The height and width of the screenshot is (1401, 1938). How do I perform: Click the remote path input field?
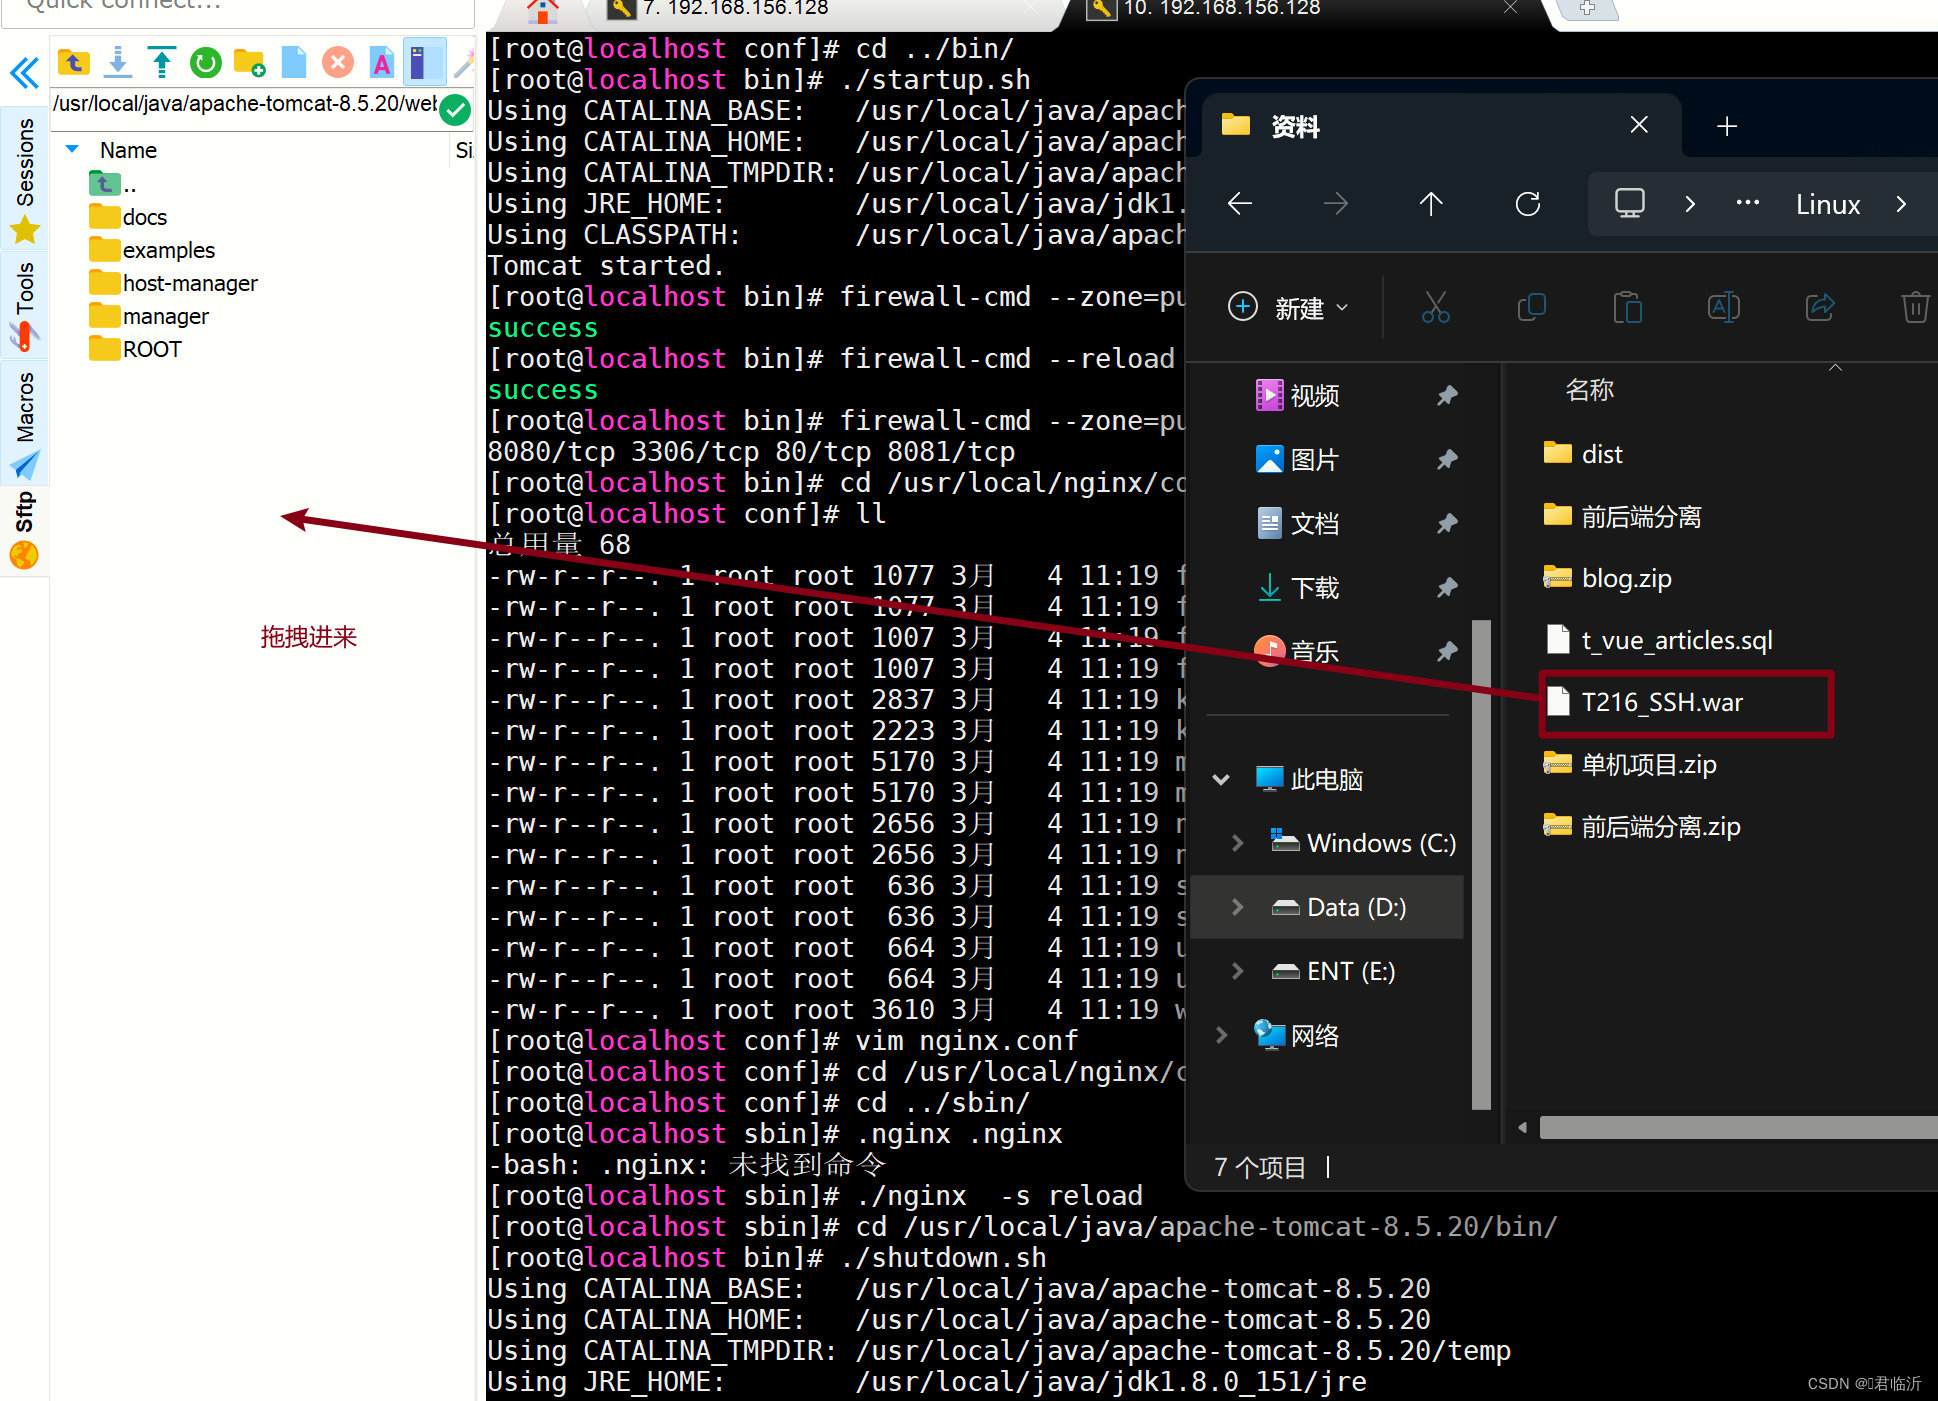pos(243,104)
